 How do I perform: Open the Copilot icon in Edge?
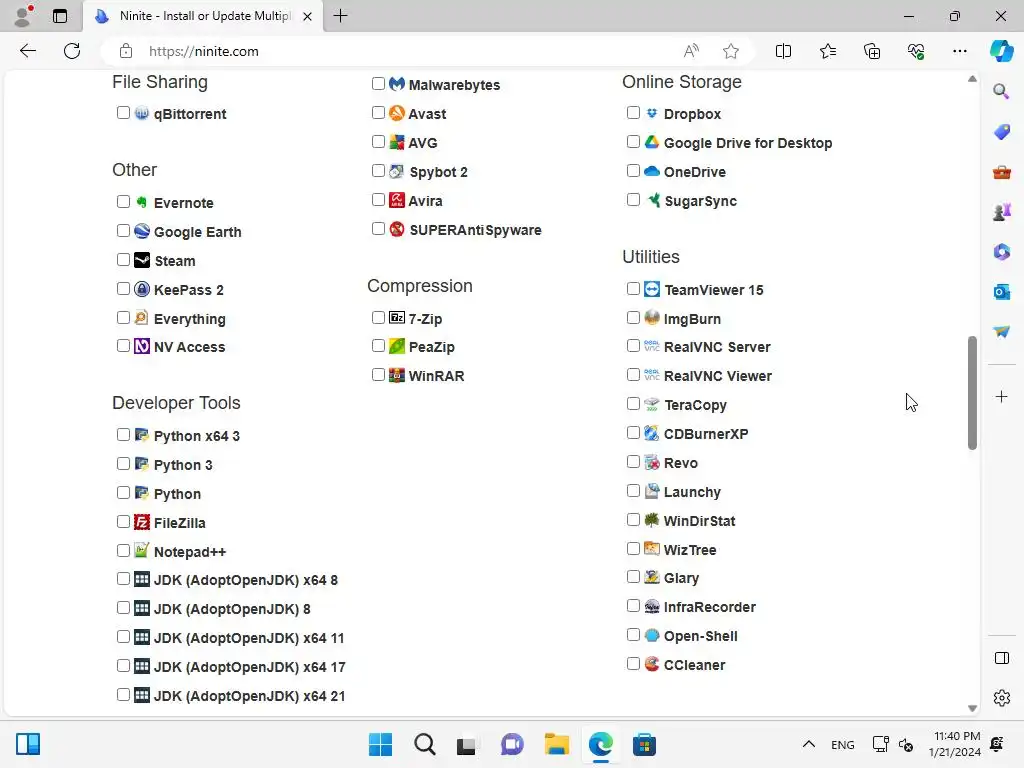(1001, 51)
